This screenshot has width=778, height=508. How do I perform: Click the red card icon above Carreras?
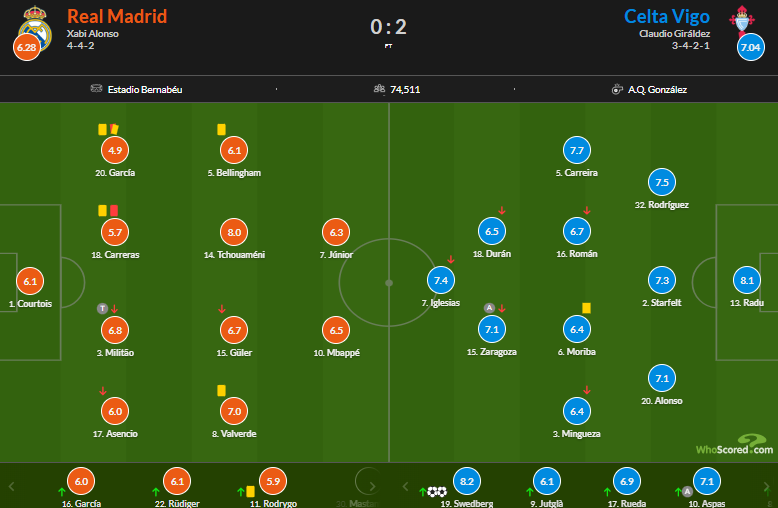(114, 210)
